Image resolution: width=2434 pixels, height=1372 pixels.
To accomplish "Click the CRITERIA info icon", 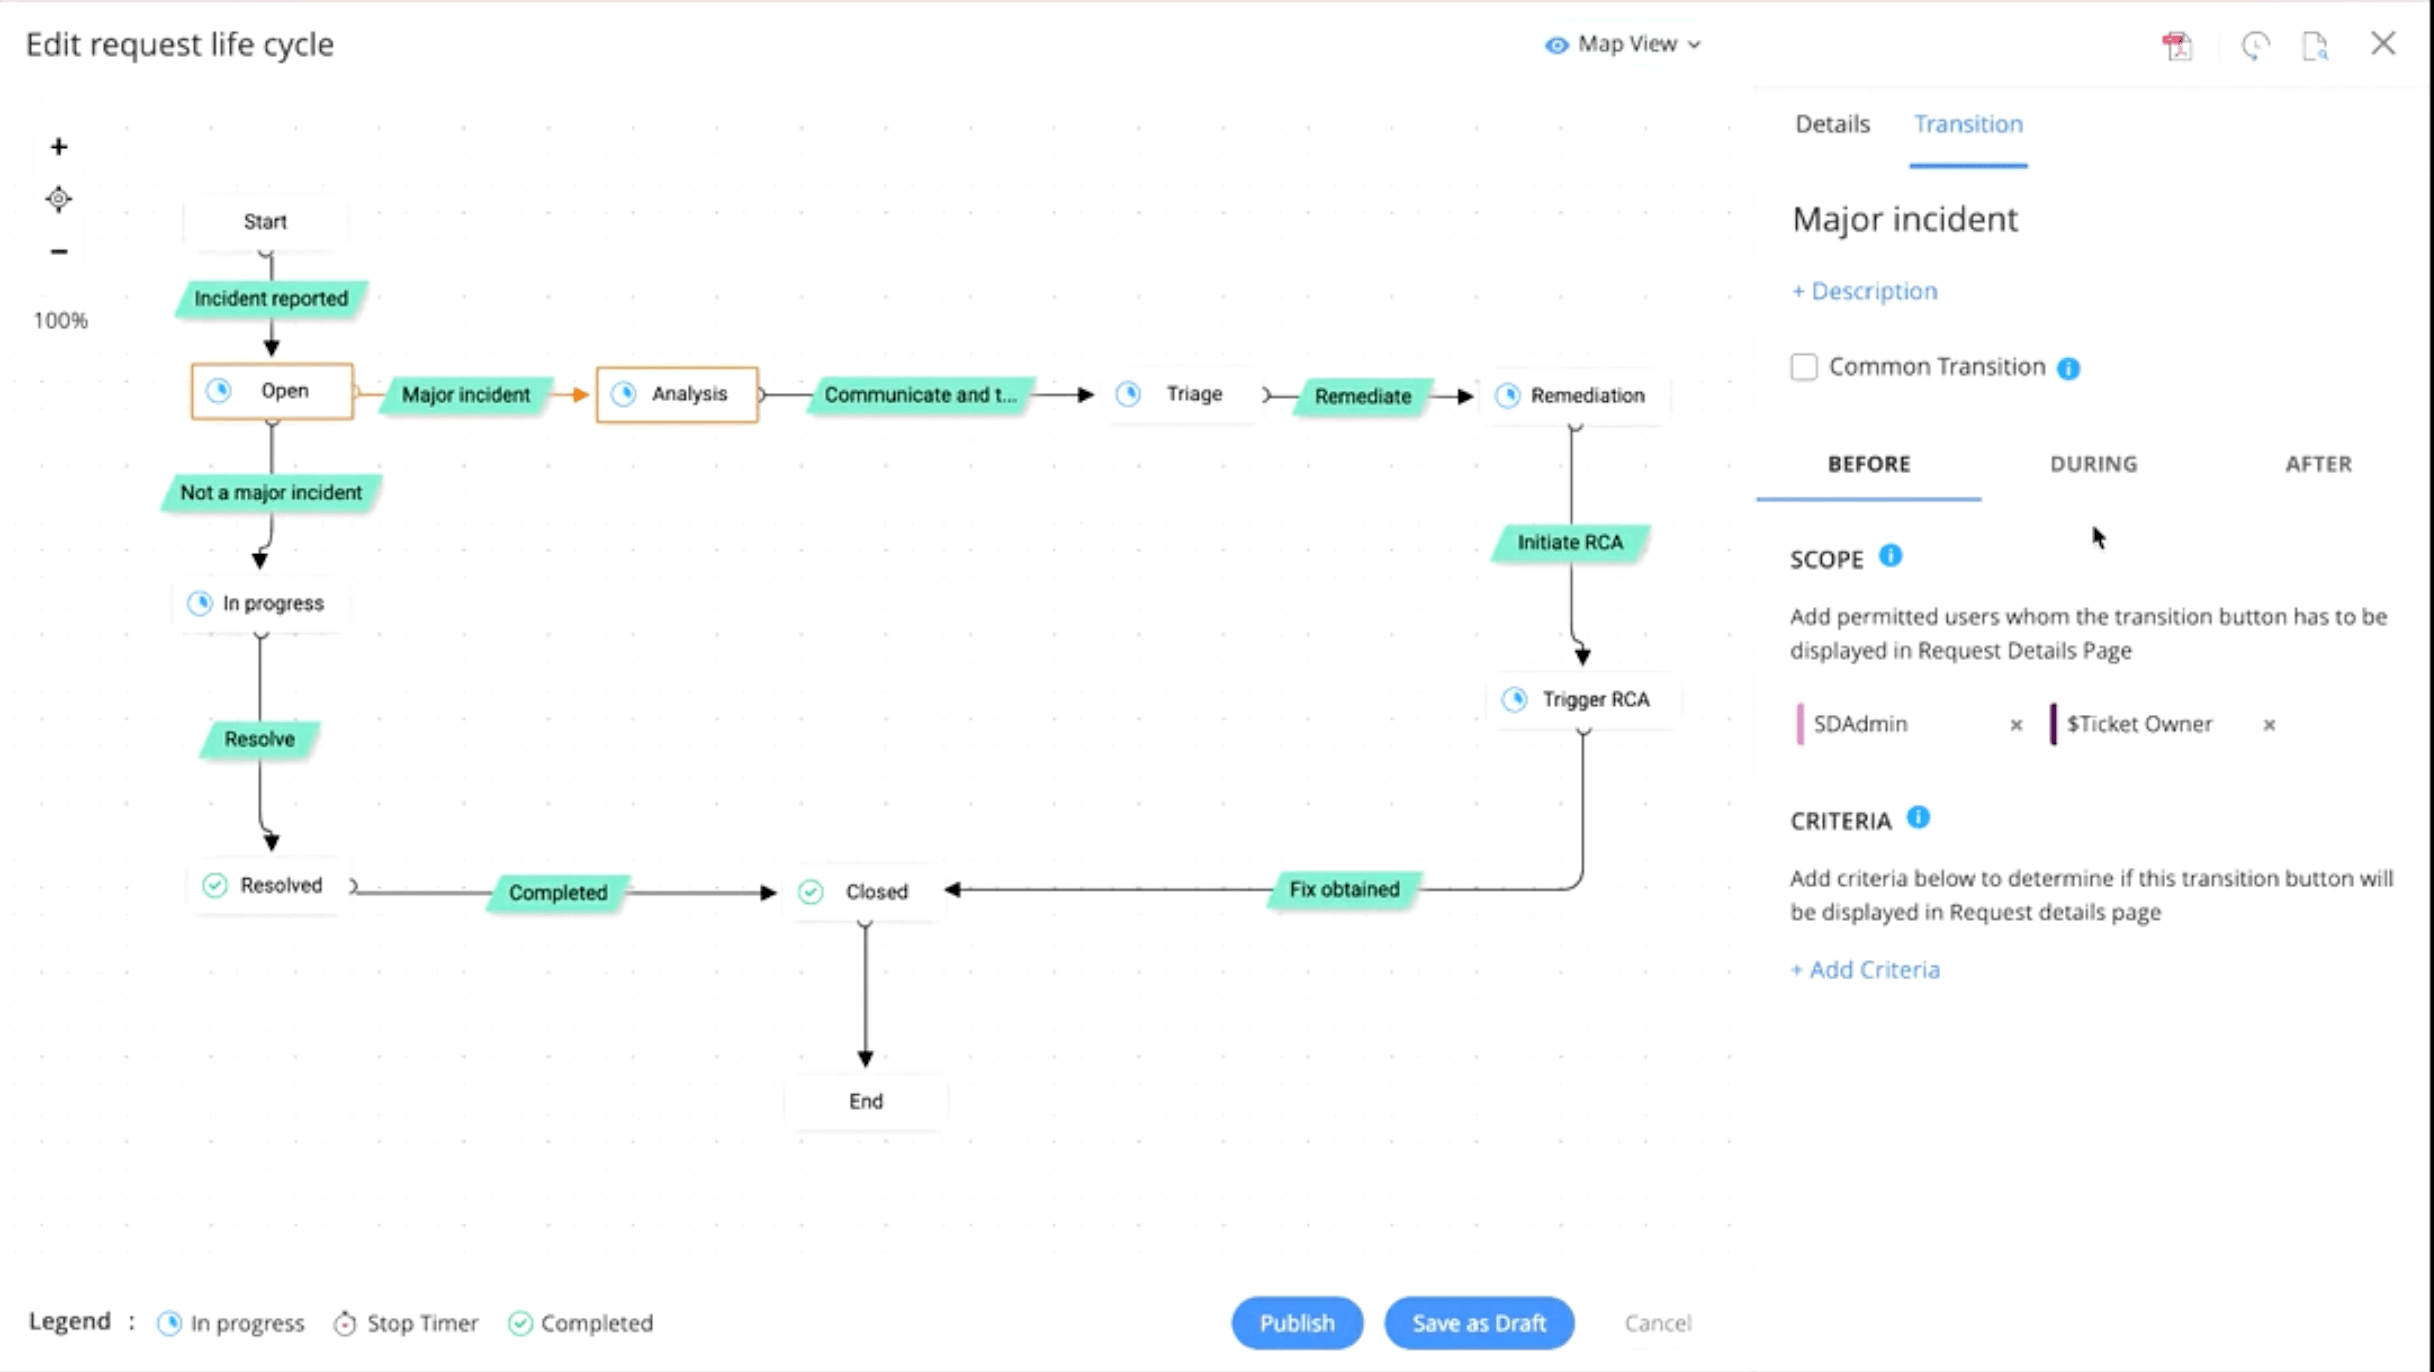I will pos(1919,817).
